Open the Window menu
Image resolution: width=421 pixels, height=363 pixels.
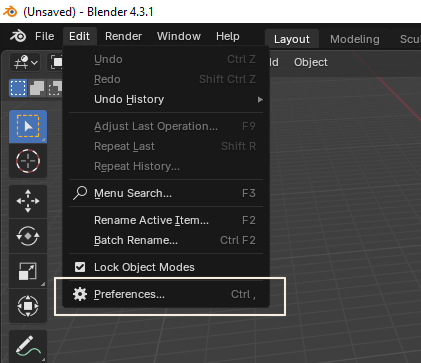point(179,36)
